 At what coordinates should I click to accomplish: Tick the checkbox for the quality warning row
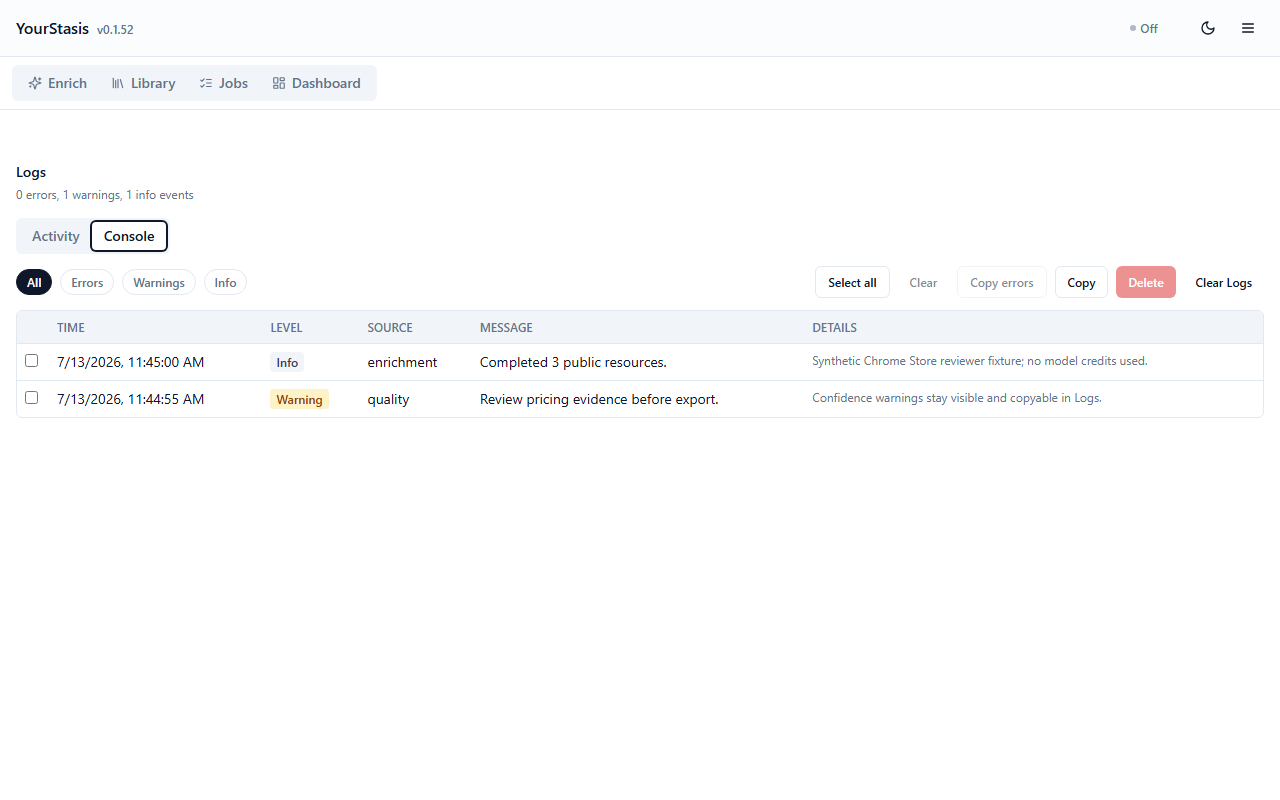[31, 398]
